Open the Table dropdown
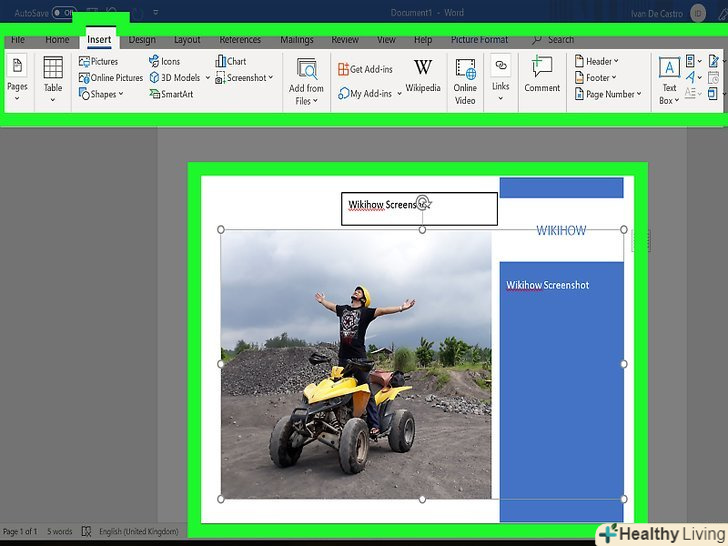This screenshot has width=728, height=546. pos(53,79)
